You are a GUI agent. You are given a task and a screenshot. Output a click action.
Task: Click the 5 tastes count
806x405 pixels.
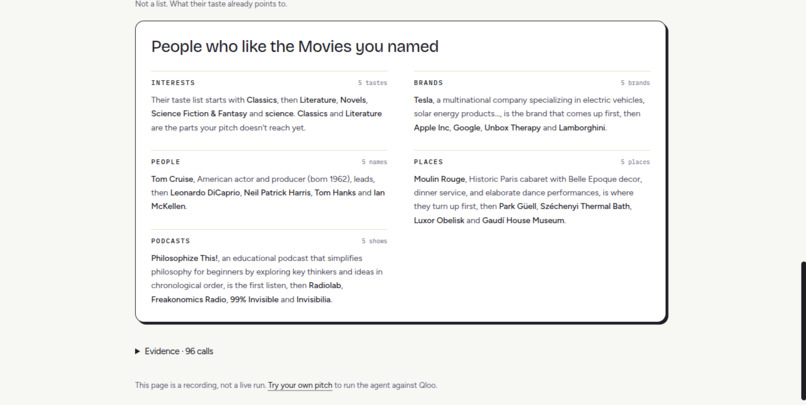click(x=373, y=83)
